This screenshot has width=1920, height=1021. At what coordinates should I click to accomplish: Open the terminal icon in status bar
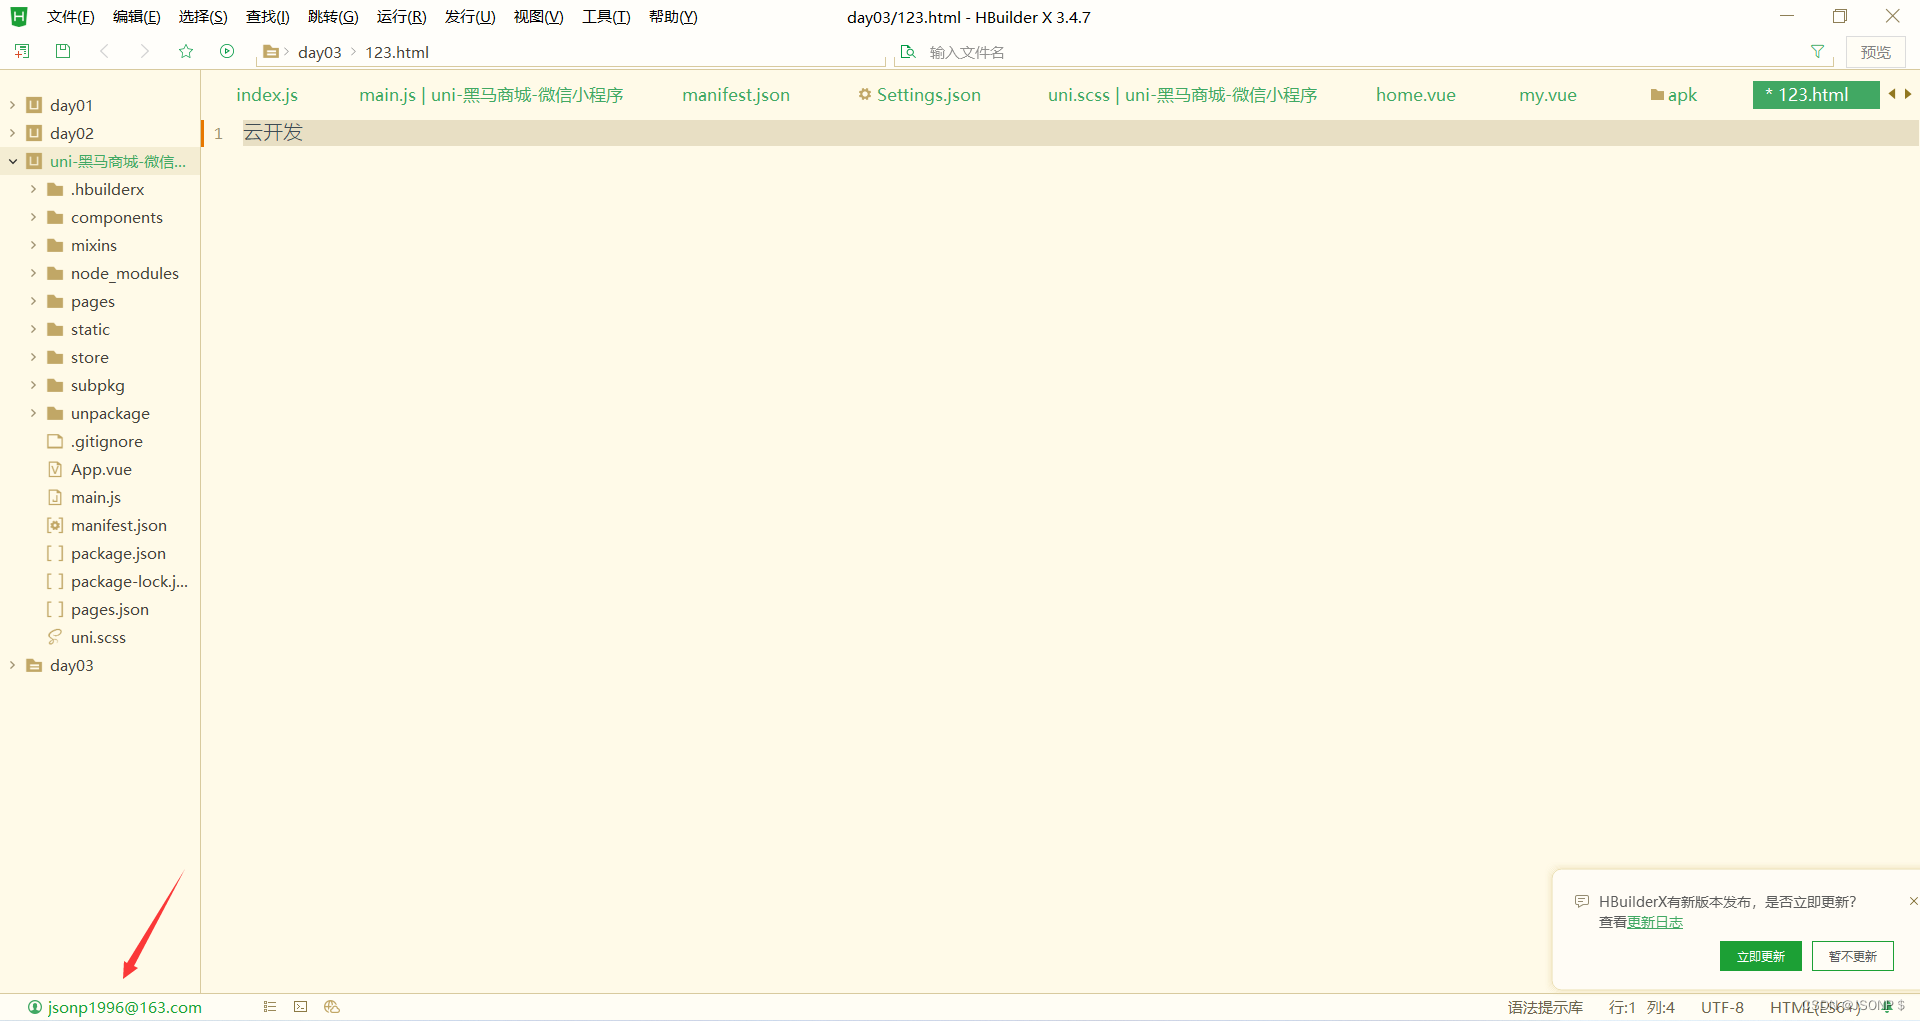pos(301,1007)
